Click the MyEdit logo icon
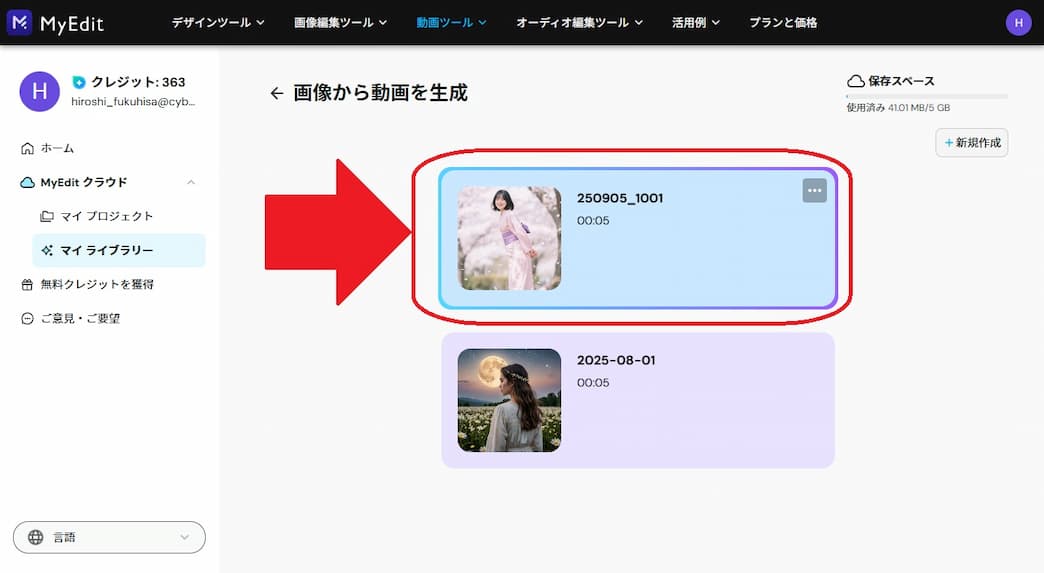Image resolution: width=1044 pixels, height=573 pixels. click(20, 22)
